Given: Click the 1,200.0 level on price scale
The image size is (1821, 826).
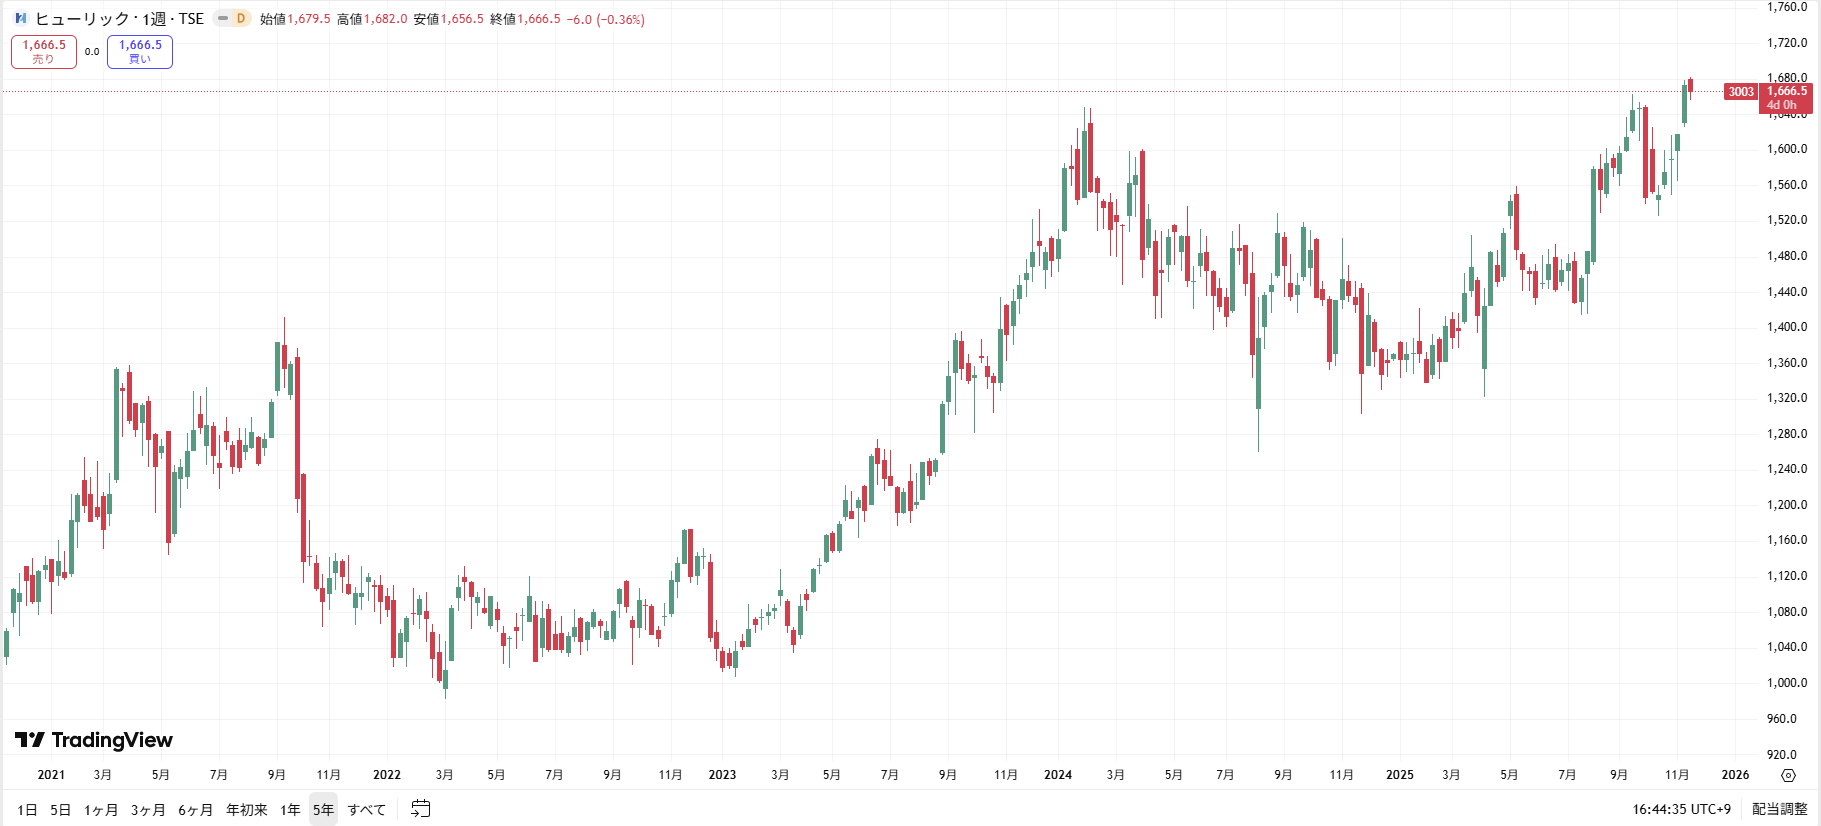Looking at the screenshot, I should point(1787,505).
